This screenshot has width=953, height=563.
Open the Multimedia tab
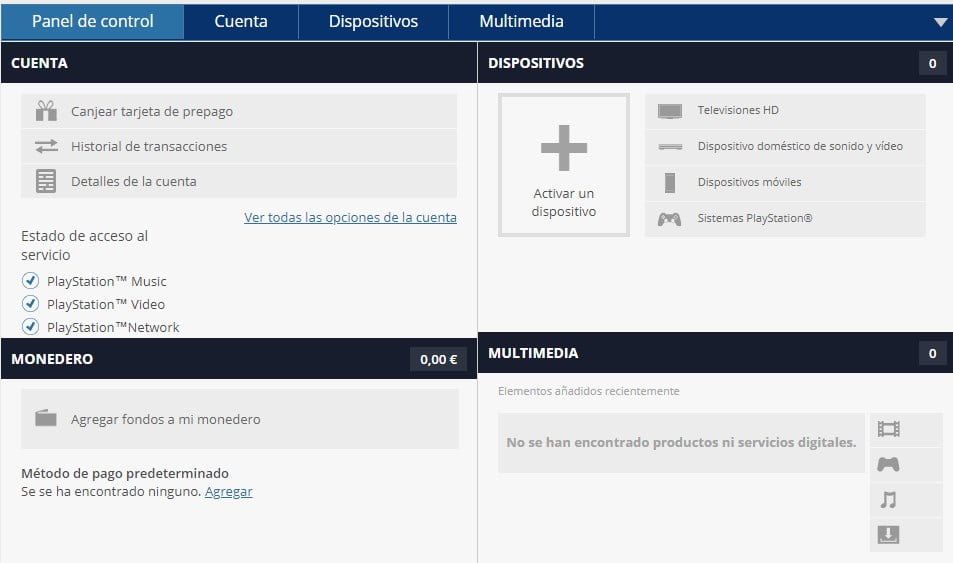pyautogui.click(x=521, y=21)
